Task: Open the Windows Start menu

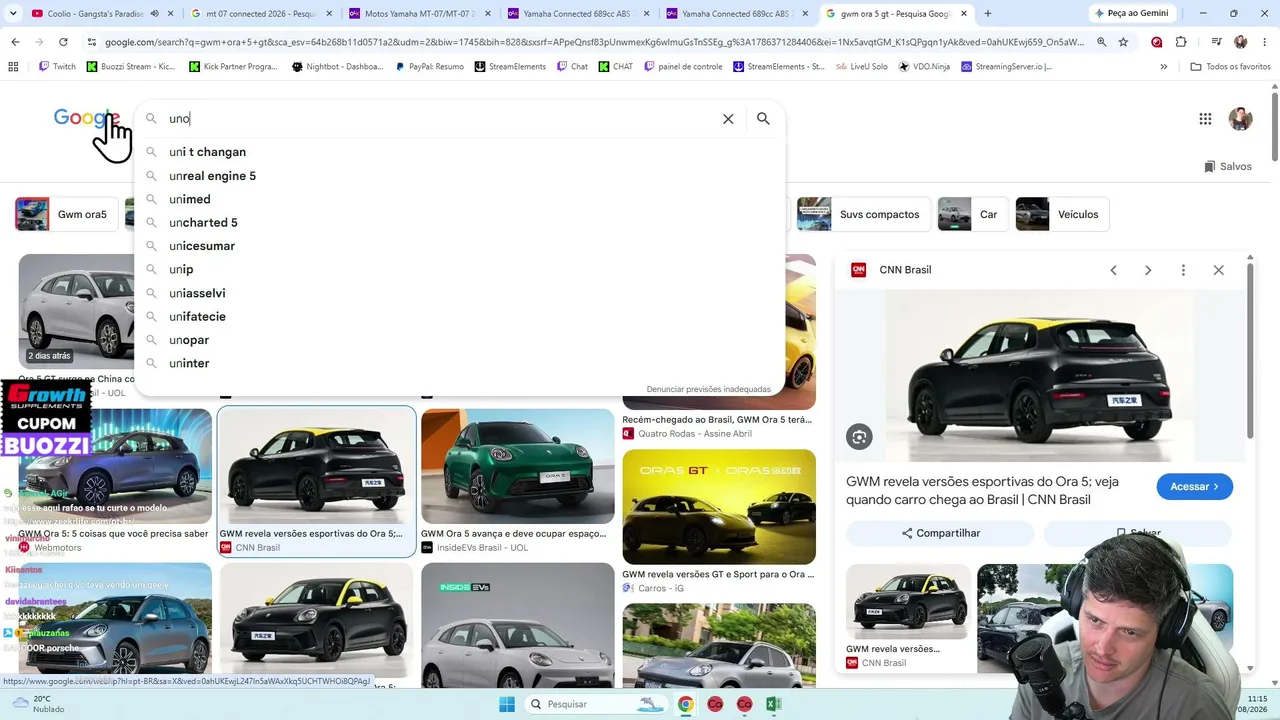Action: [x=507, y=704]
